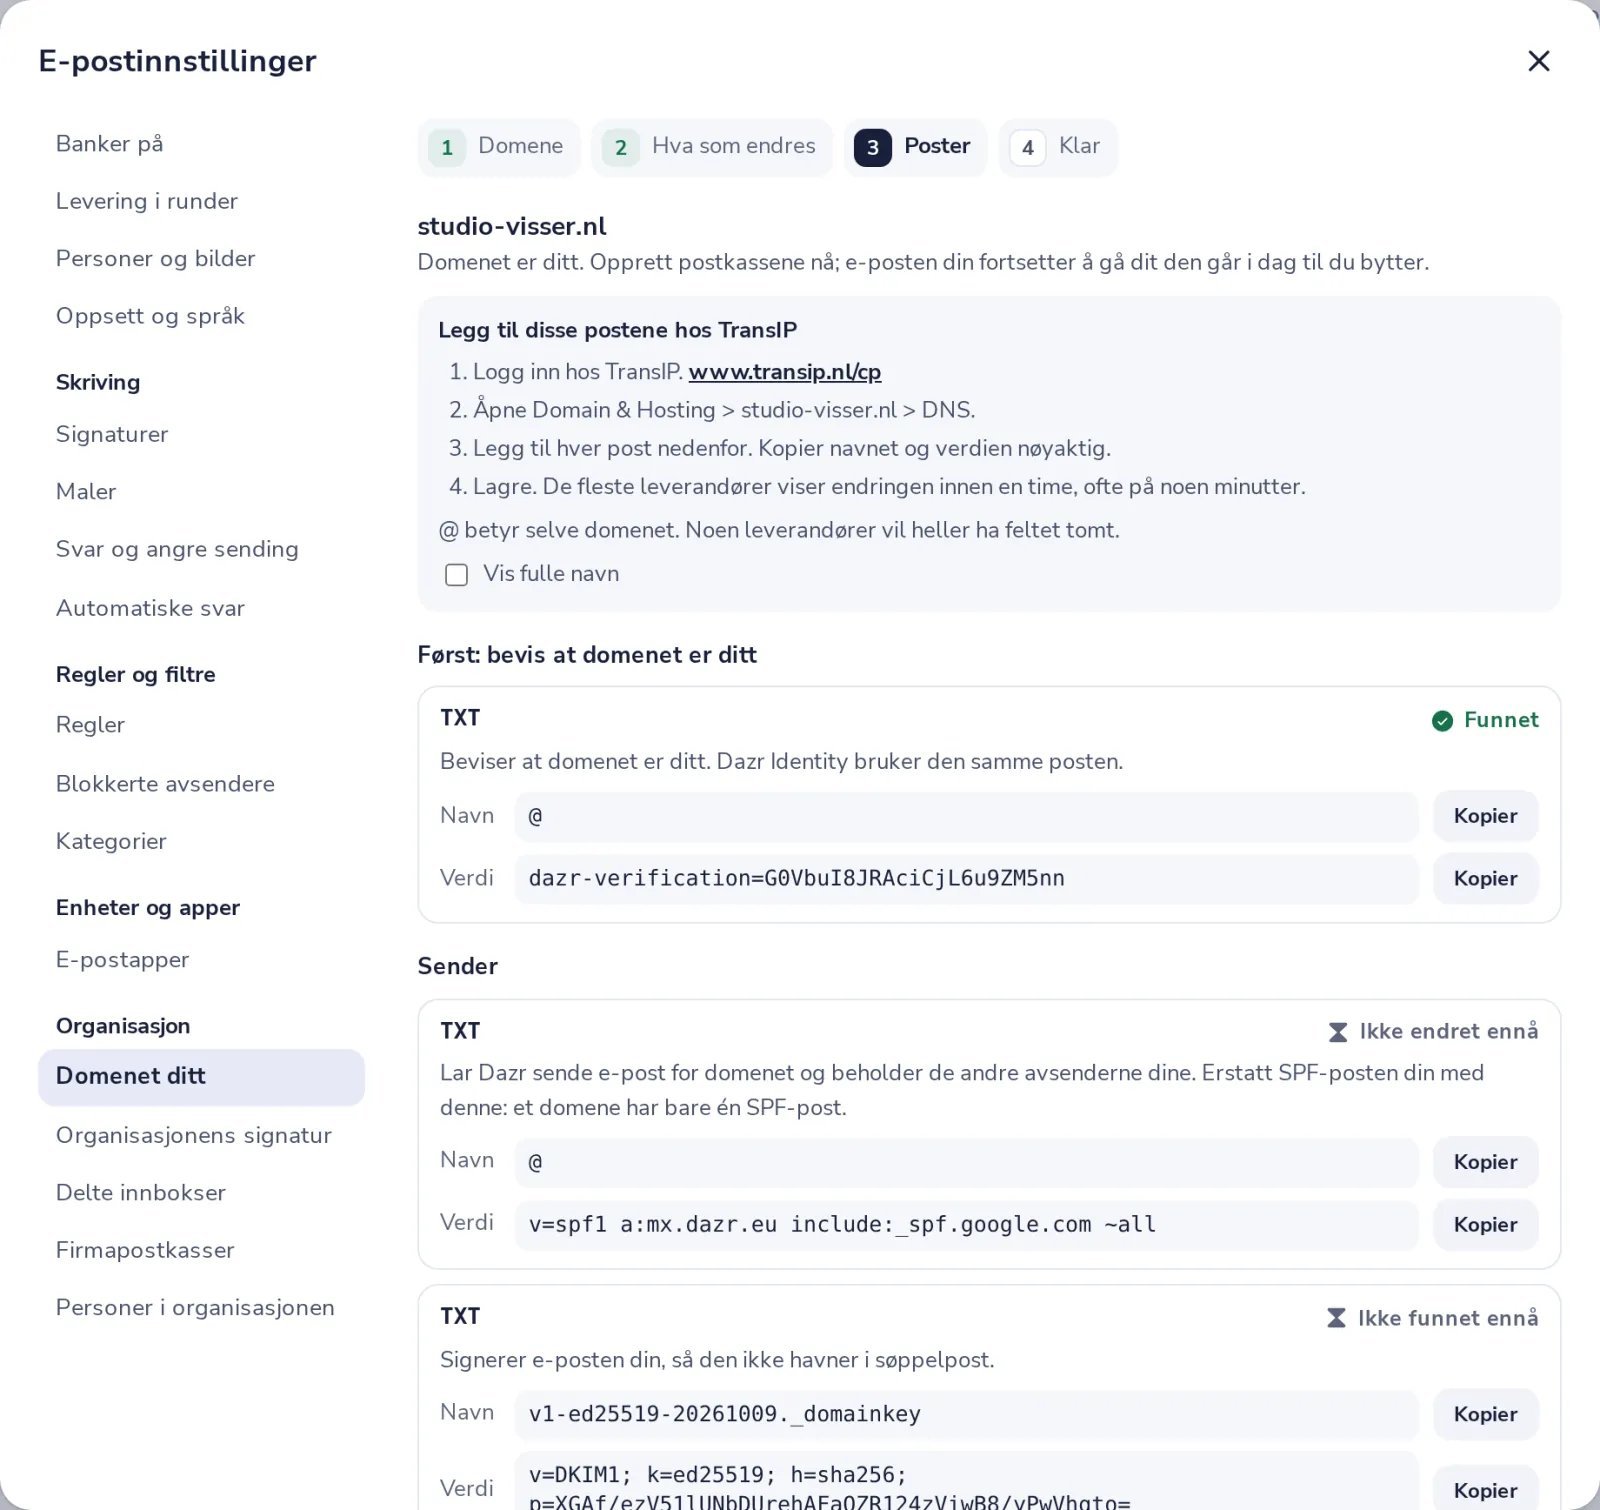Click the step 2 number badge
The width and height of the screenshot is (1600, 1510).
621,148
